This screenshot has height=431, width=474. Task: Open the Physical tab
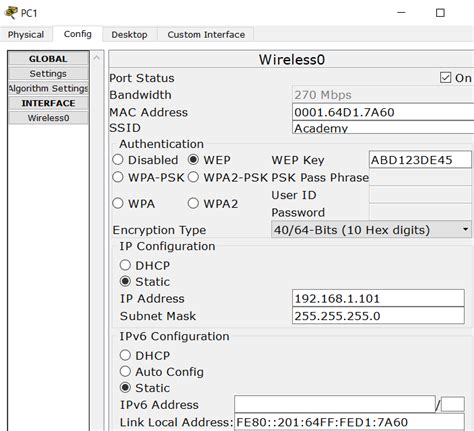[x=26, y=34]
